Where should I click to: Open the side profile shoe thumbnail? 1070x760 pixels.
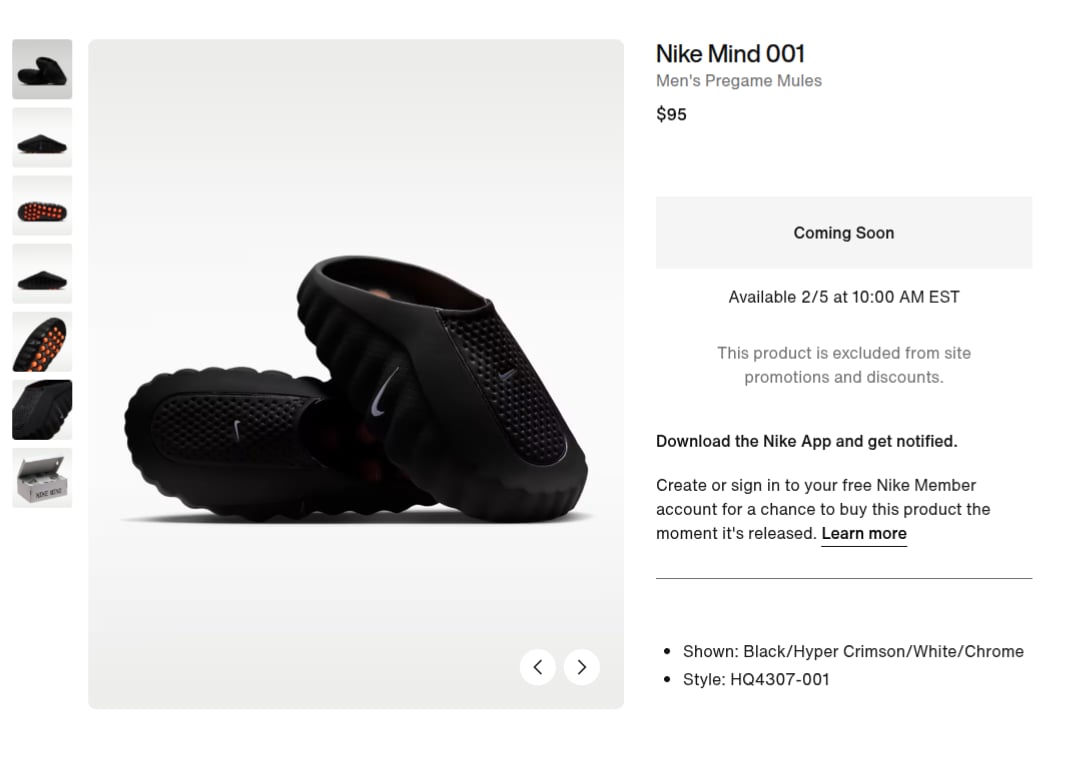click(42, 137)
